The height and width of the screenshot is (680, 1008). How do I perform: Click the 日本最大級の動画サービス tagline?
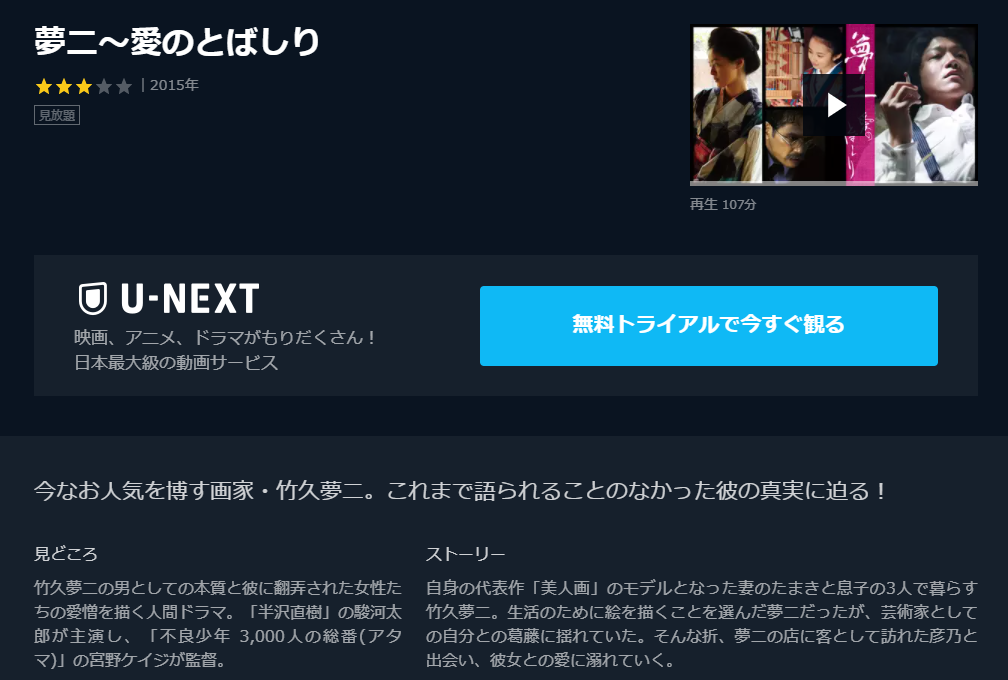coord(176,362)
